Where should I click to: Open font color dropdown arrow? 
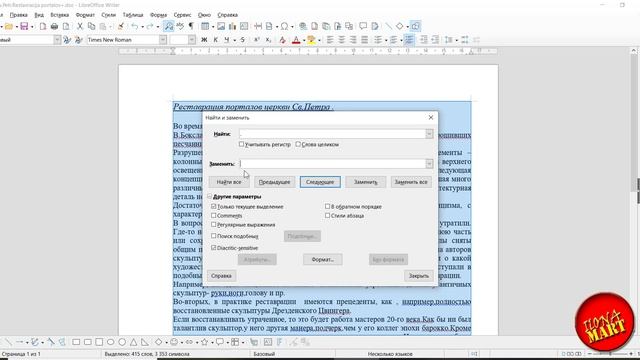[304, 40]
